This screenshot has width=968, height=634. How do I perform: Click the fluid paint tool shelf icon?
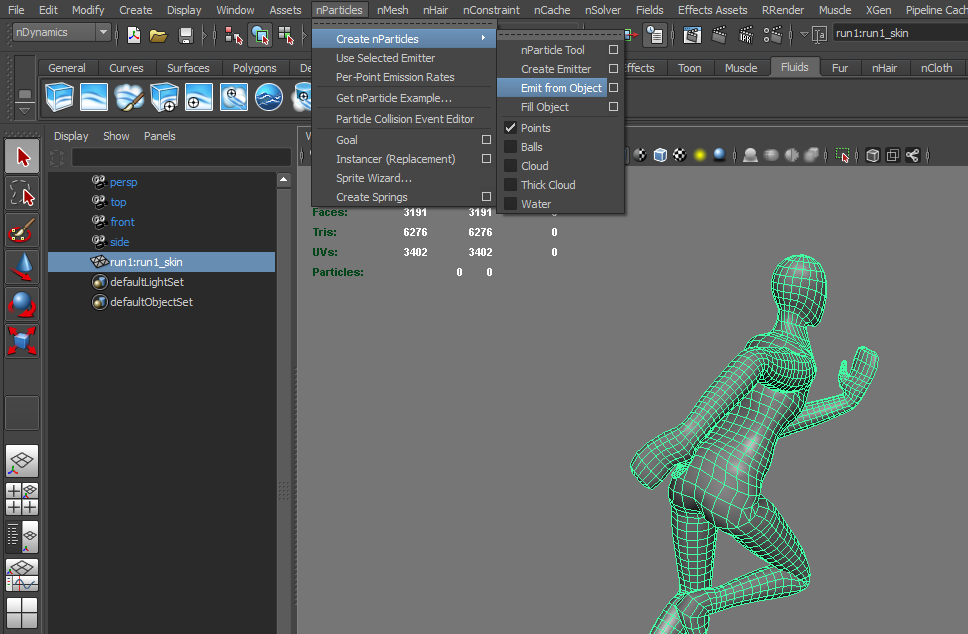coord(129,98)
